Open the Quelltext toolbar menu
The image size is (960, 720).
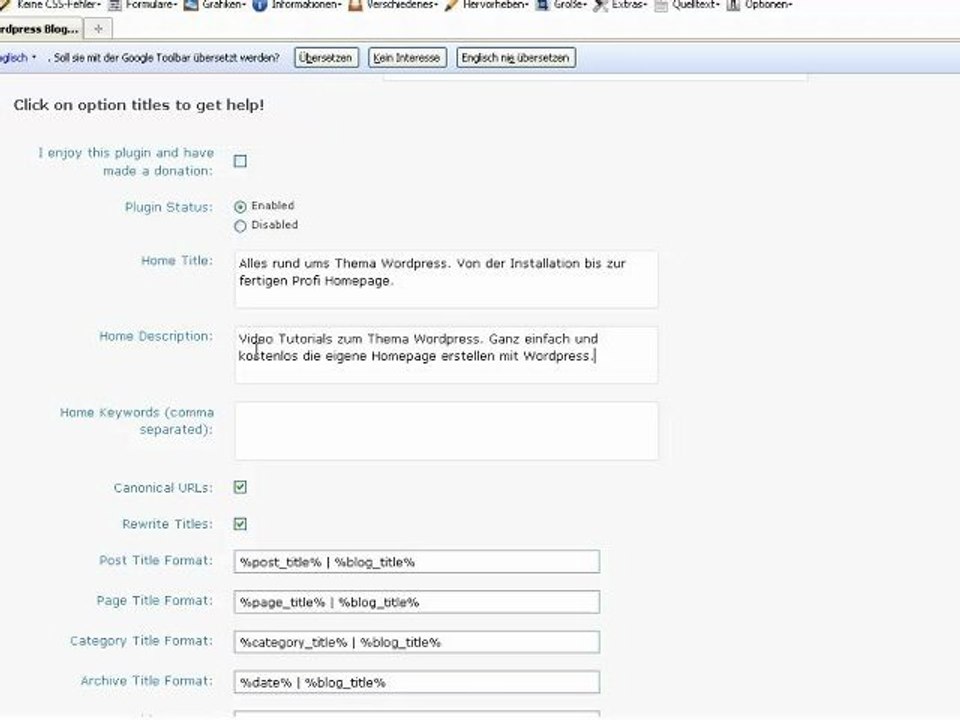(x=688, y=5)
